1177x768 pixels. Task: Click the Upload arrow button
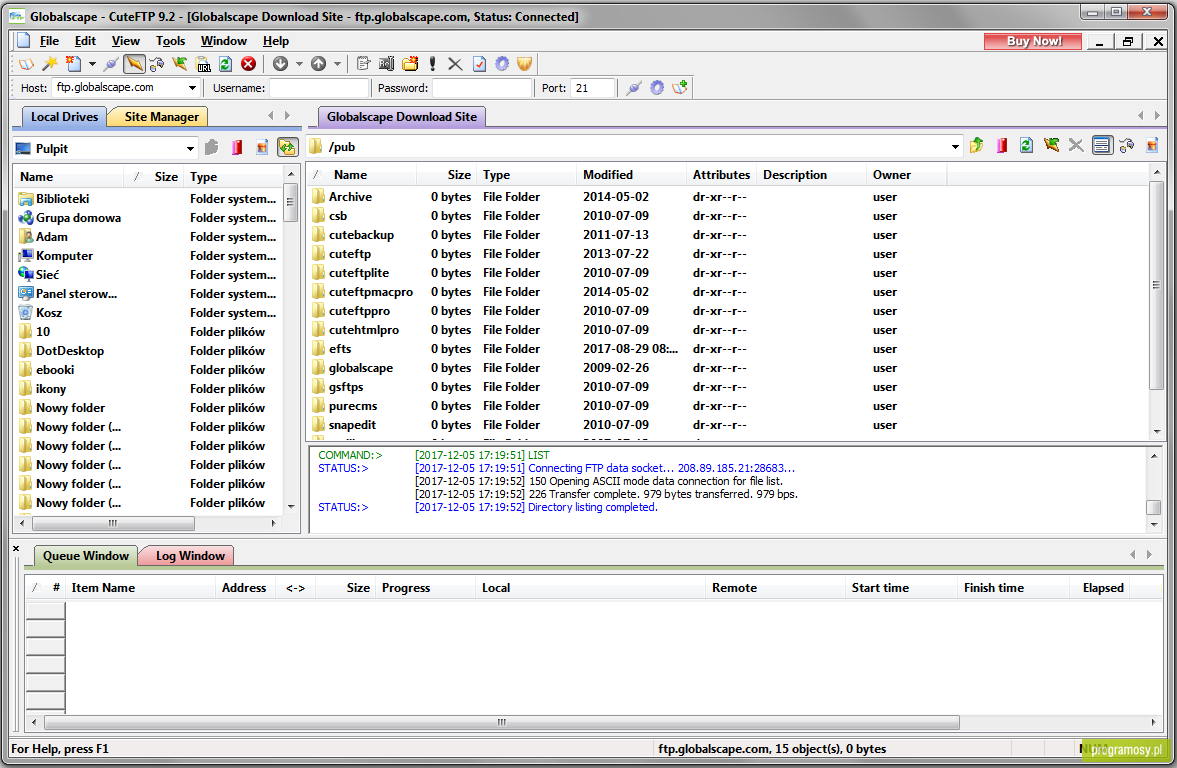click(318, 64)
